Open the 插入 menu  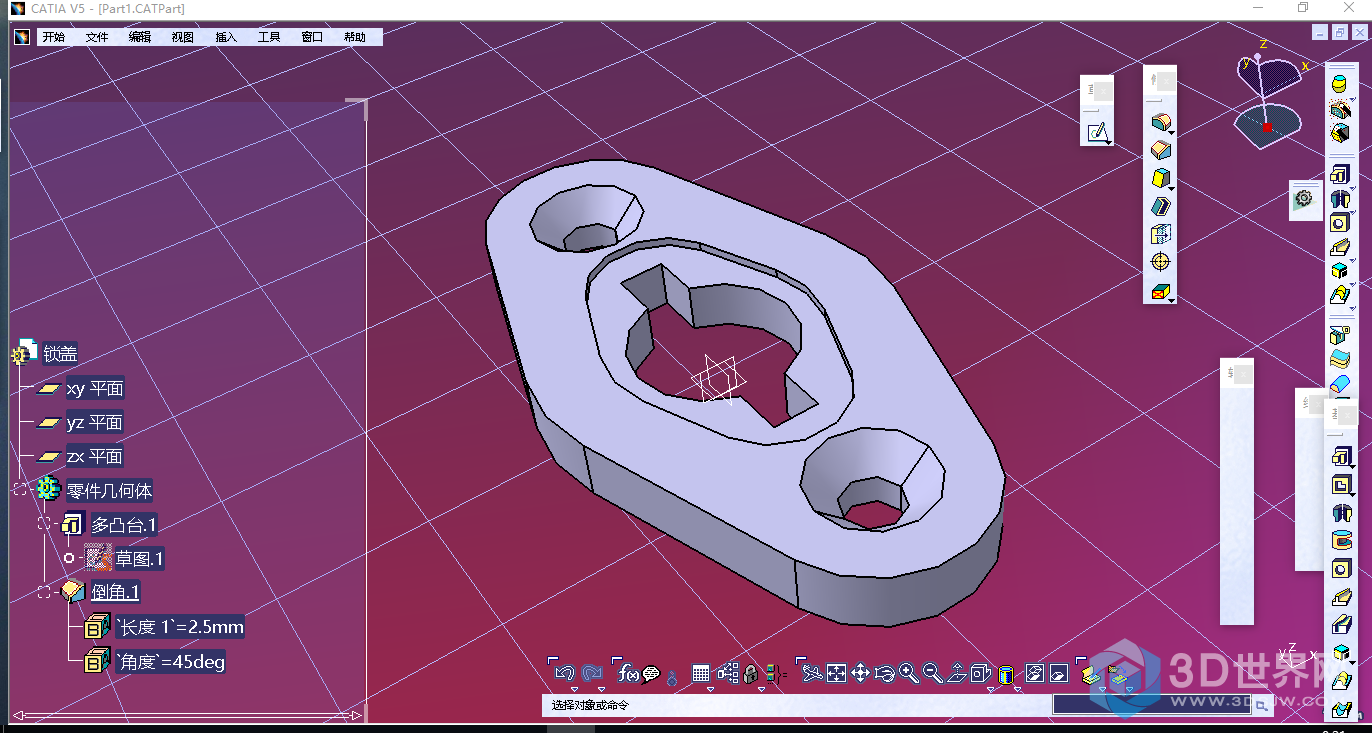[226, 37]
